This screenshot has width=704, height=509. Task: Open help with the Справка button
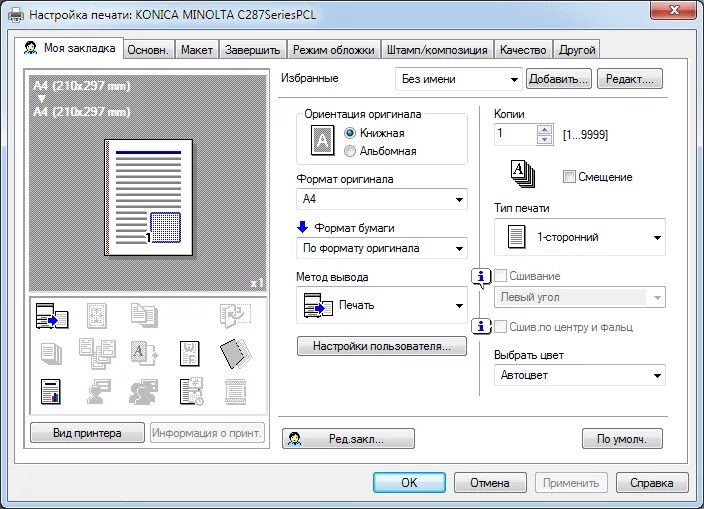point(652,483)
